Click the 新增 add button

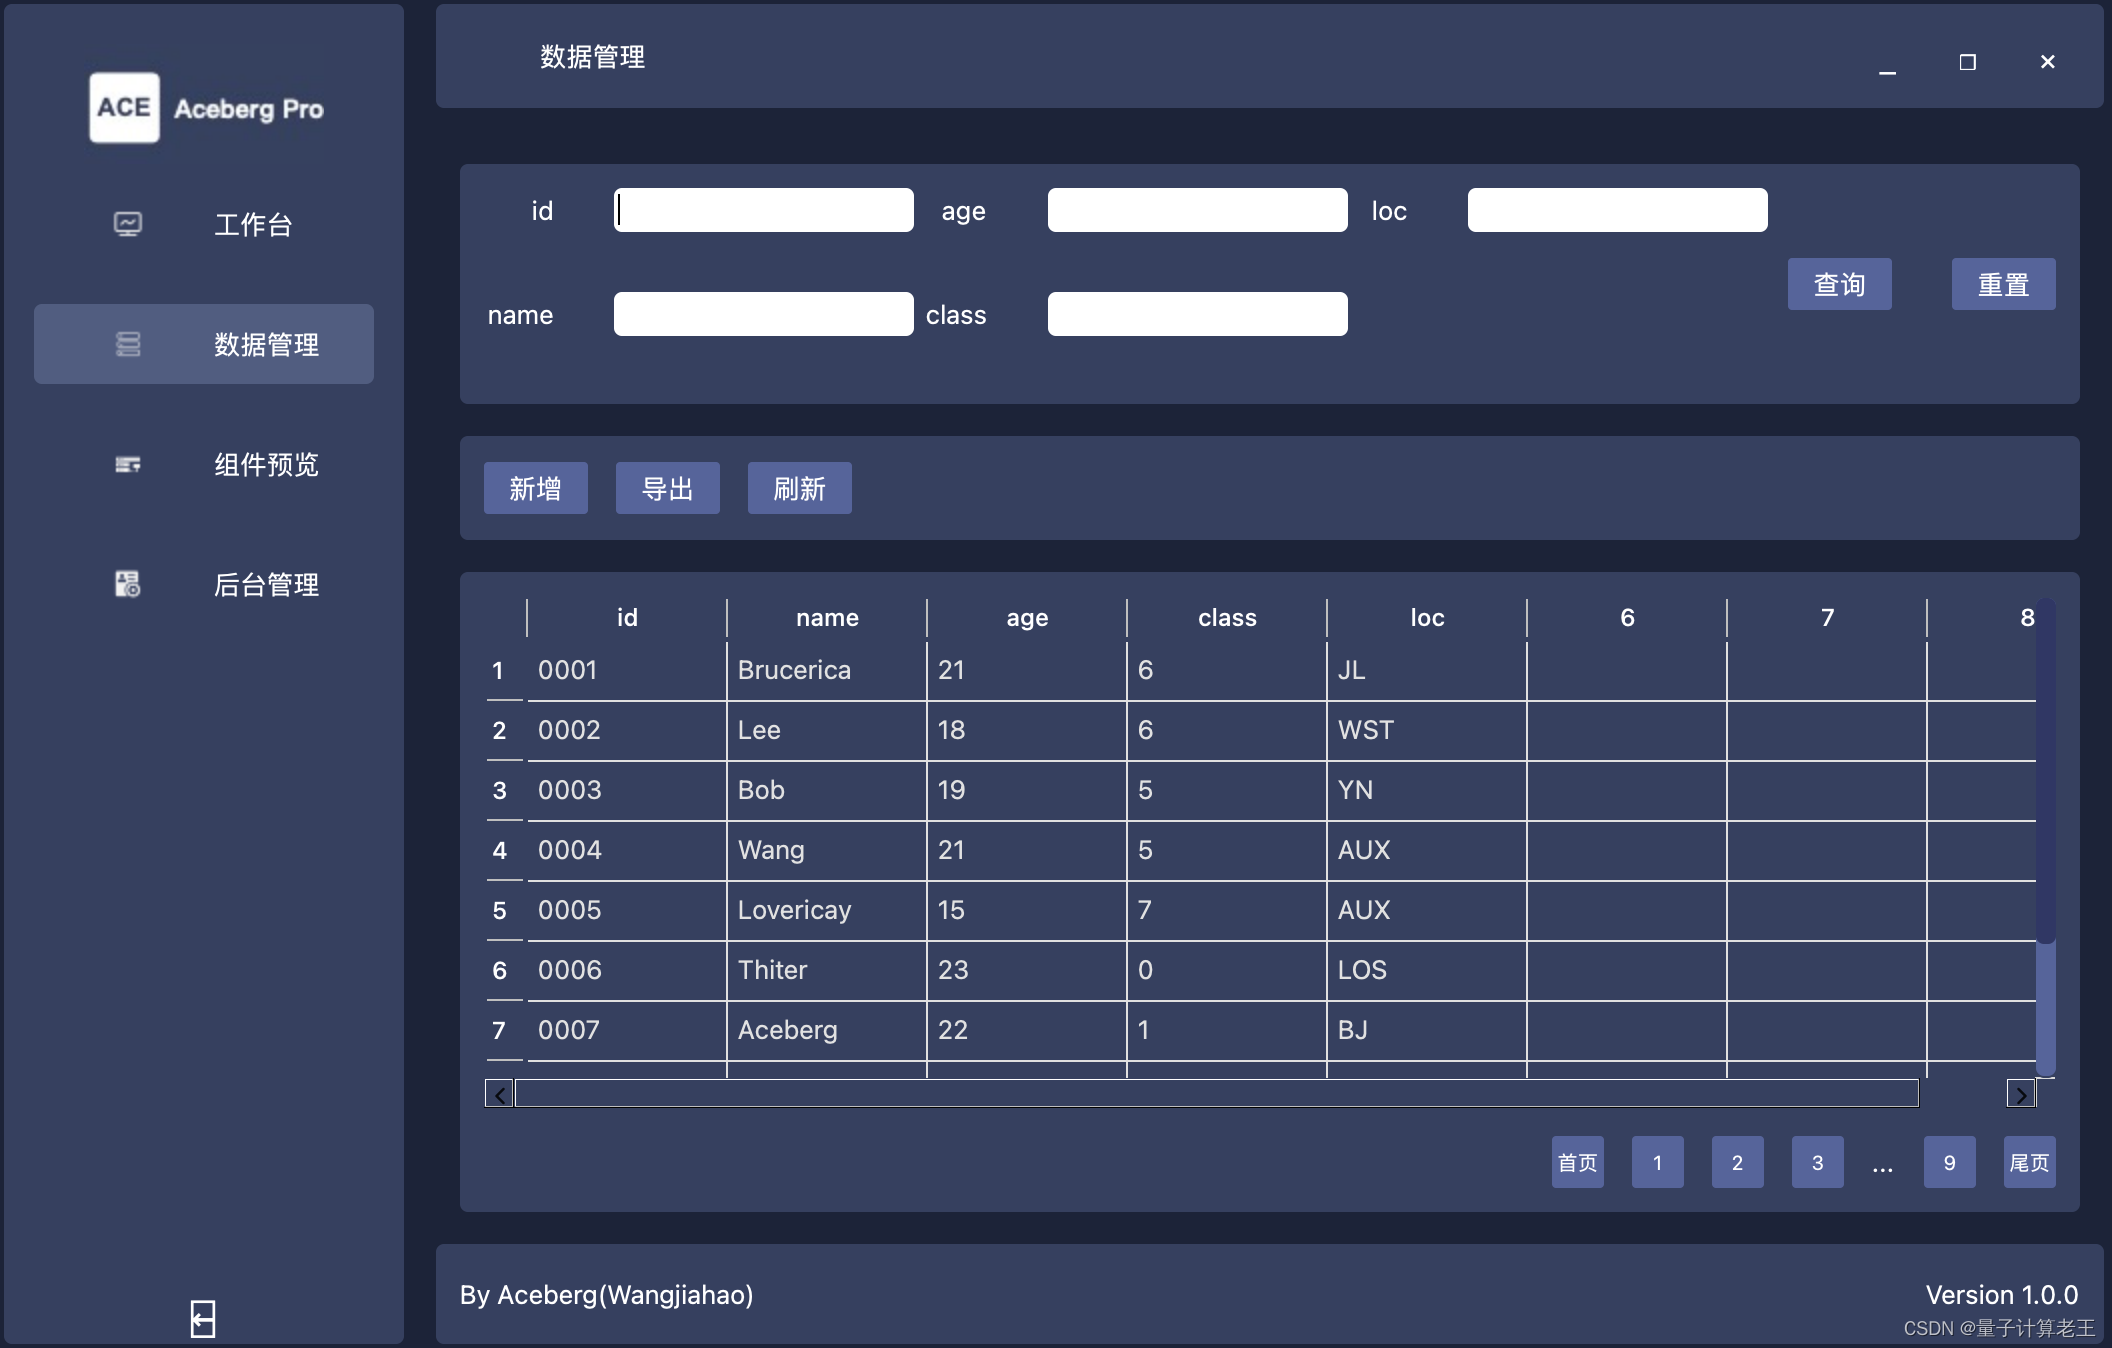coord(535,488)
